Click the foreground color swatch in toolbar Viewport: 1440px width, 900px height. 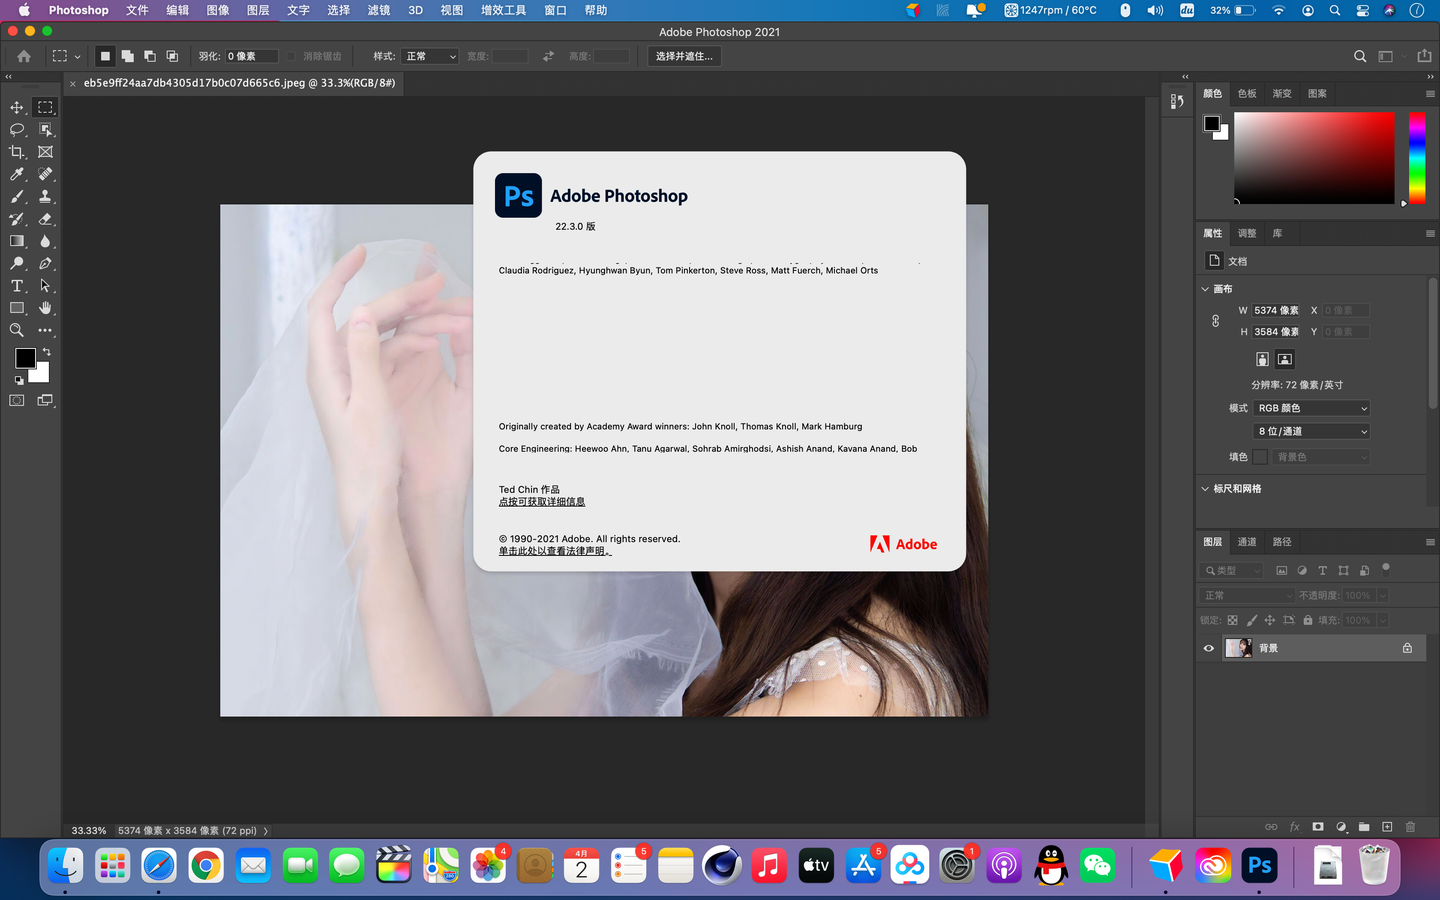tap(25, 358)
